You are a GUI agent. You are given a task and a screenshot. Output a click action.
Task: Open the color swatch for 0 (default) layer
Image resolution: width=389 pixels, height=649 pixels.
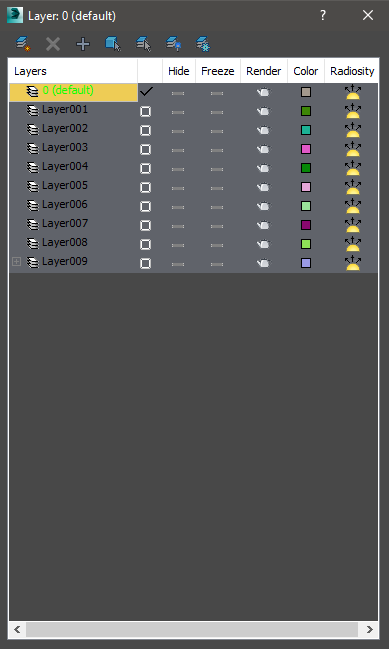(306, 92)
